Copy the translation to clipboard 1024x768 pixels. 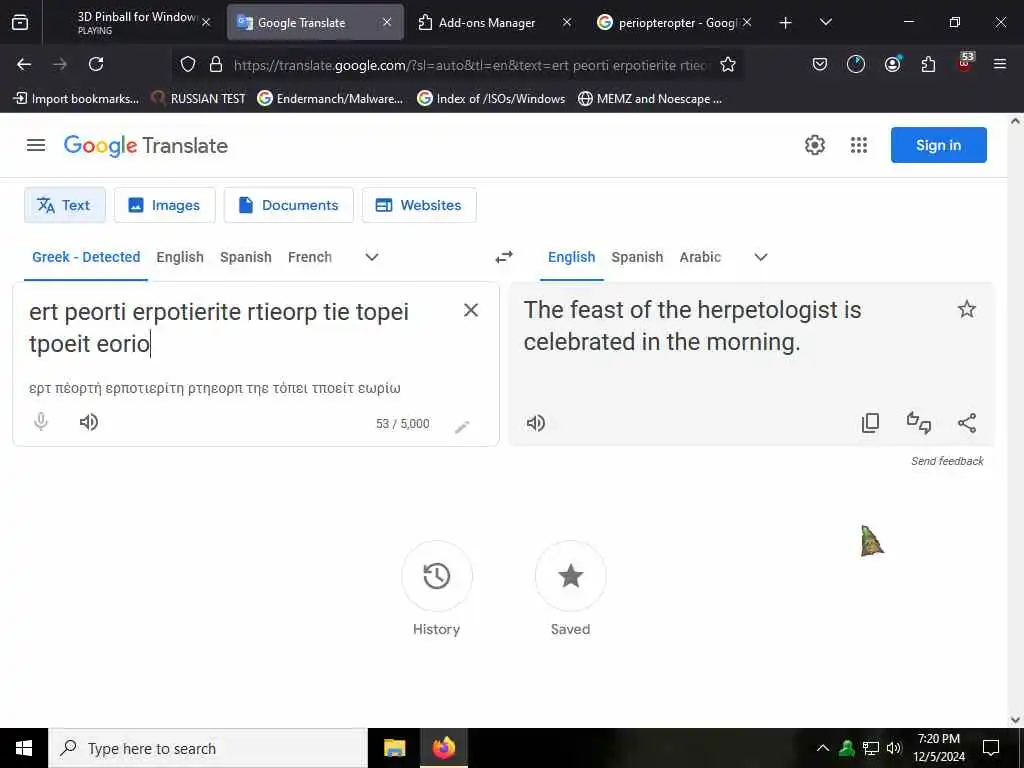pyautogui.click(x=871, y=423)
